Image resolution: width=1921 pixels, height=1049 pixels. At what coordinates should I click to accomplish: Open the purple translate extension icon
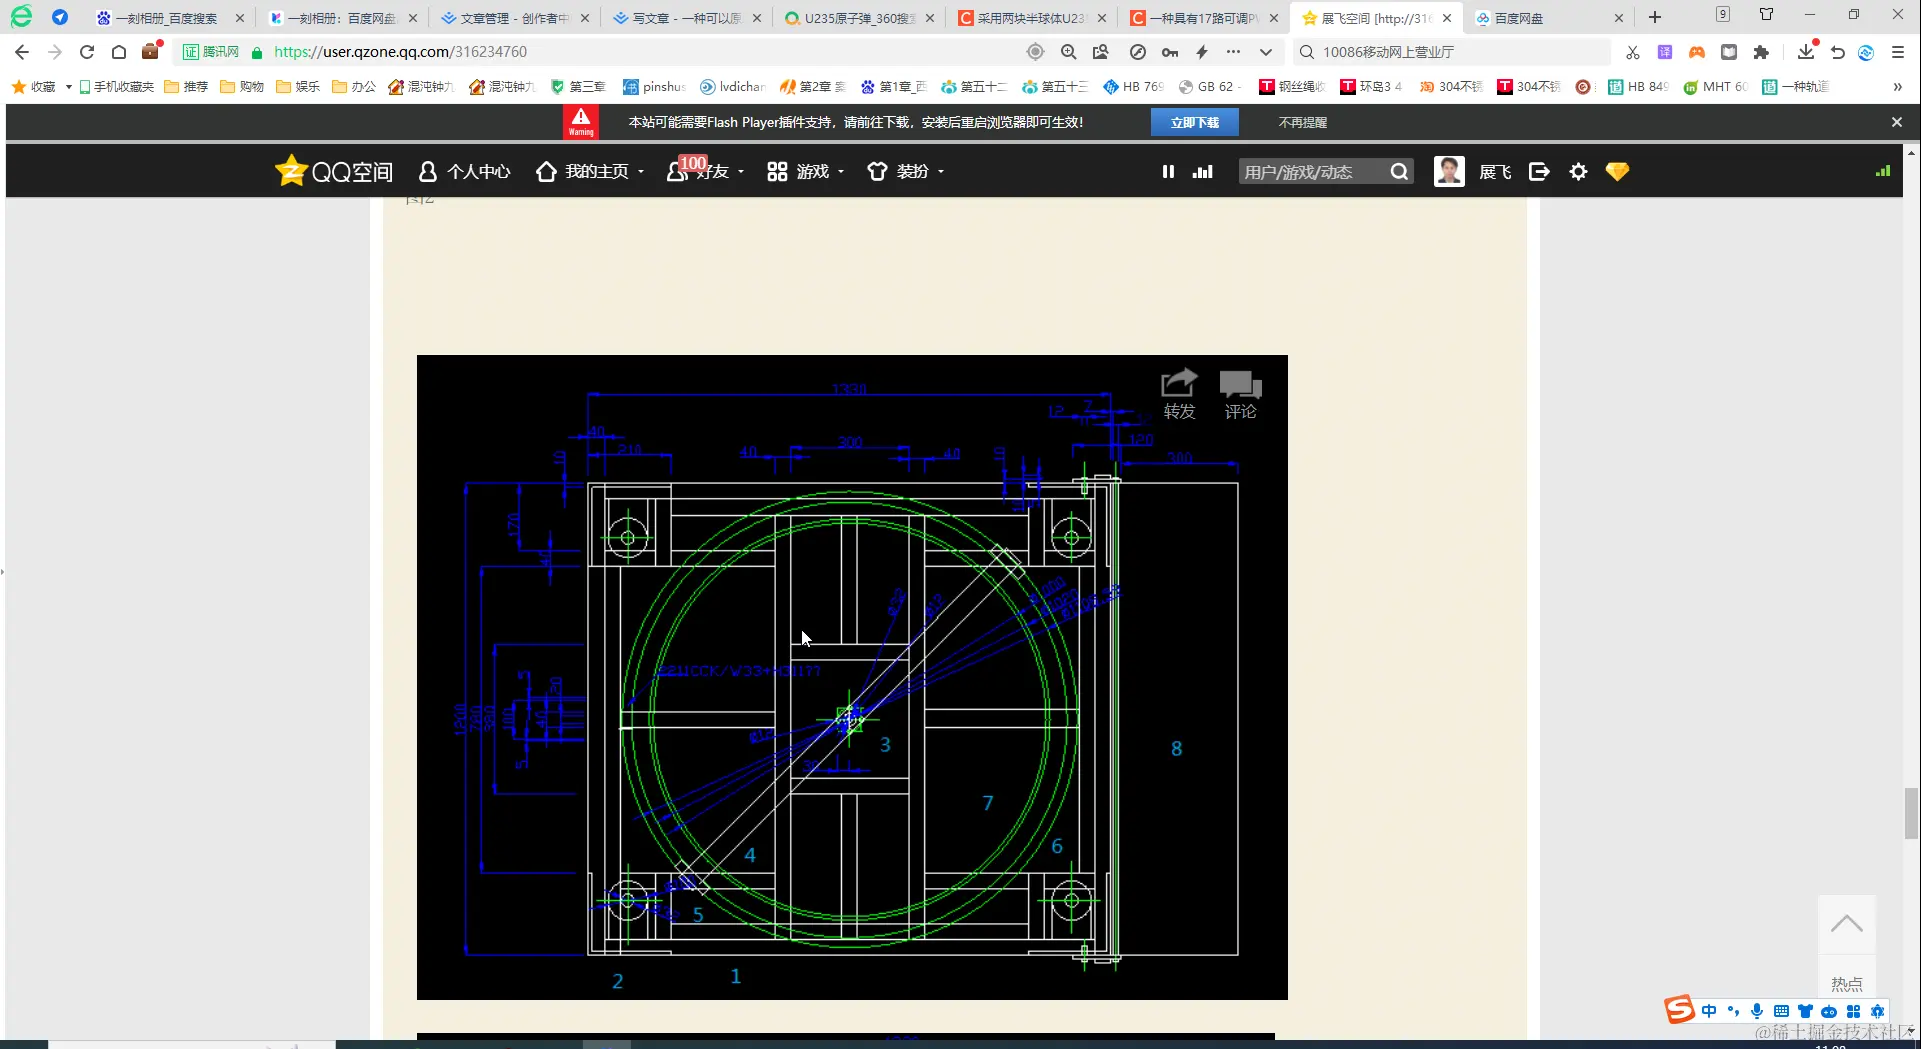point(1665,52)
